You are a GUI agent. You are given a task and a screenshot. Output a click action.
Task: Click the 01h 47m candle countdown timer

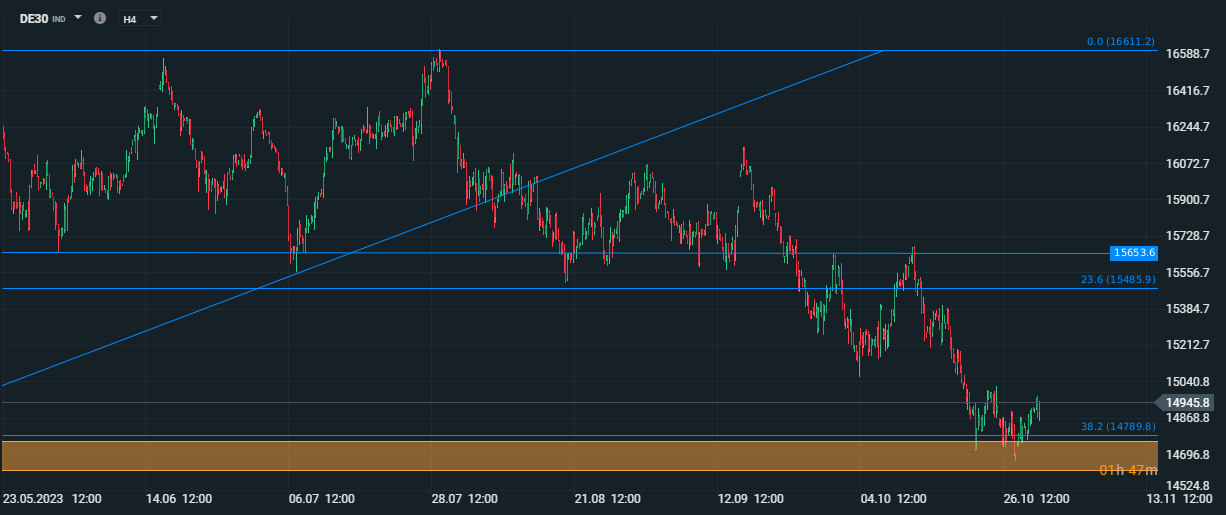coord(1127,470)
